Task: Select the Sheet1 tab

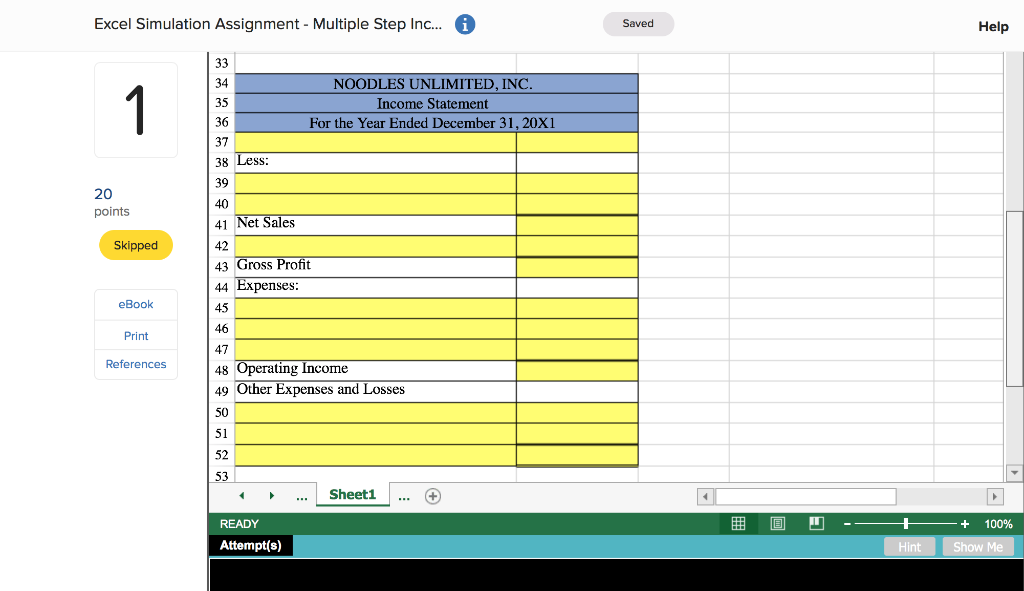Action: pyautogui.click(x=352, y=494)
